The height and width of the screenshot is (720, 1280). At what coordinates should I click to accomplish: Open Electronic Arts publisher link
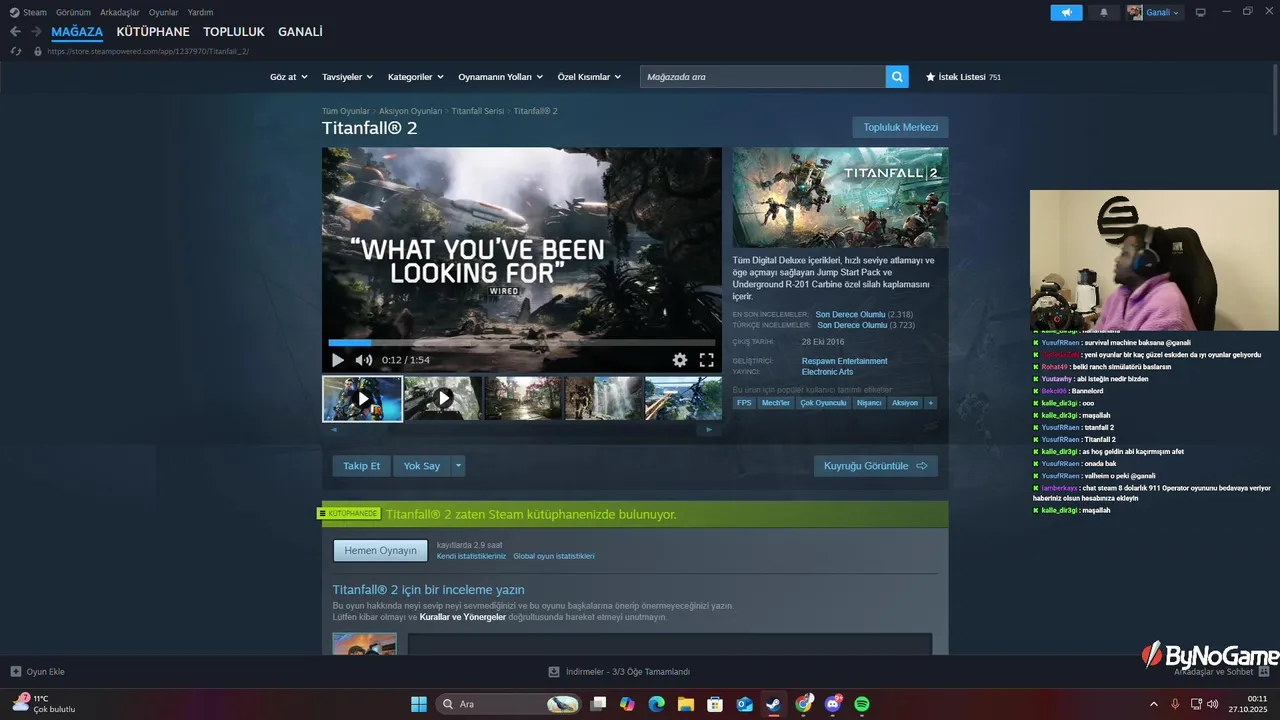[x=827, y=372]
